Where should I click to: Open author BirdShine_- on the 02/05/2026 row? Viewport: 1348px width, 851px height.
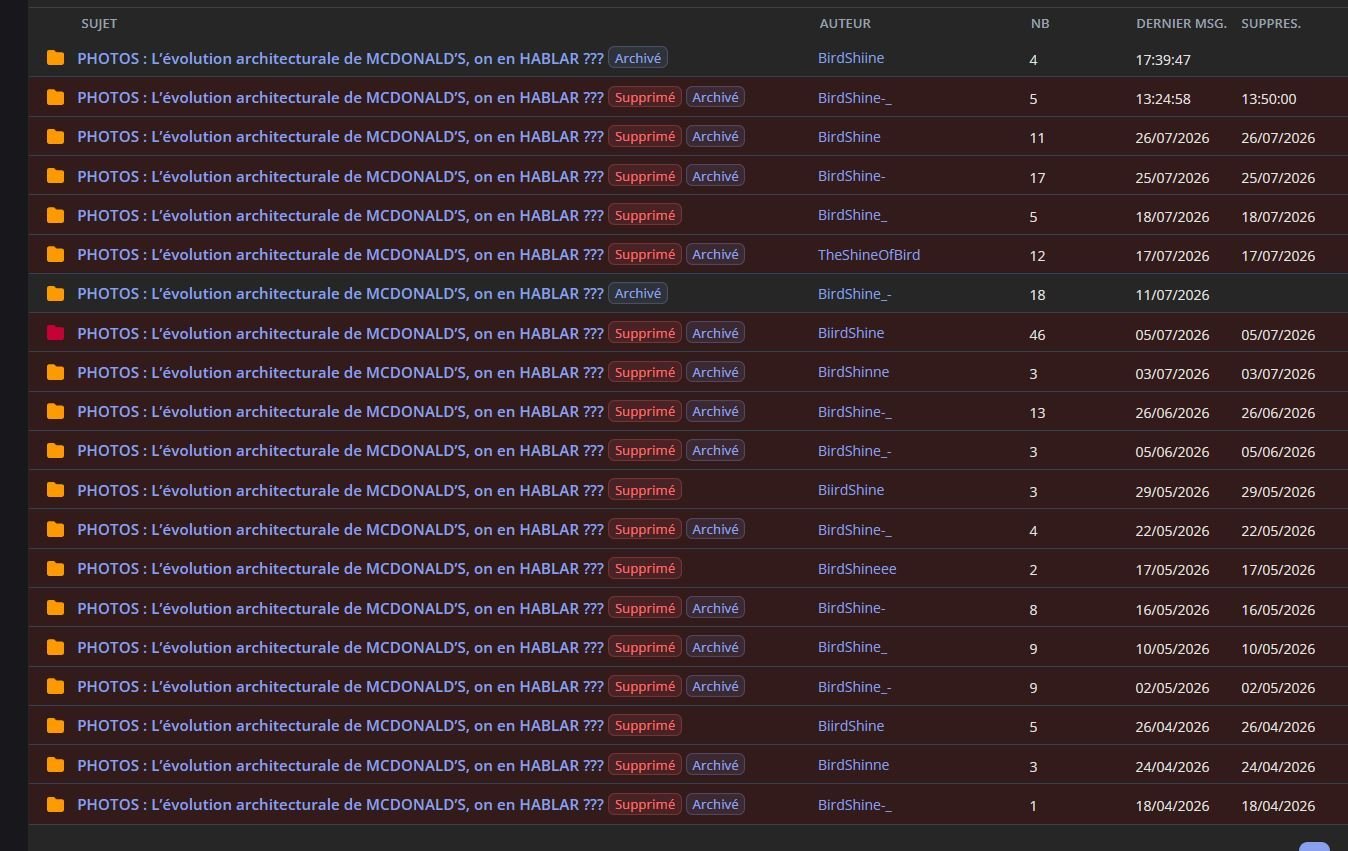pyautogui.click(x=854, y=686)
